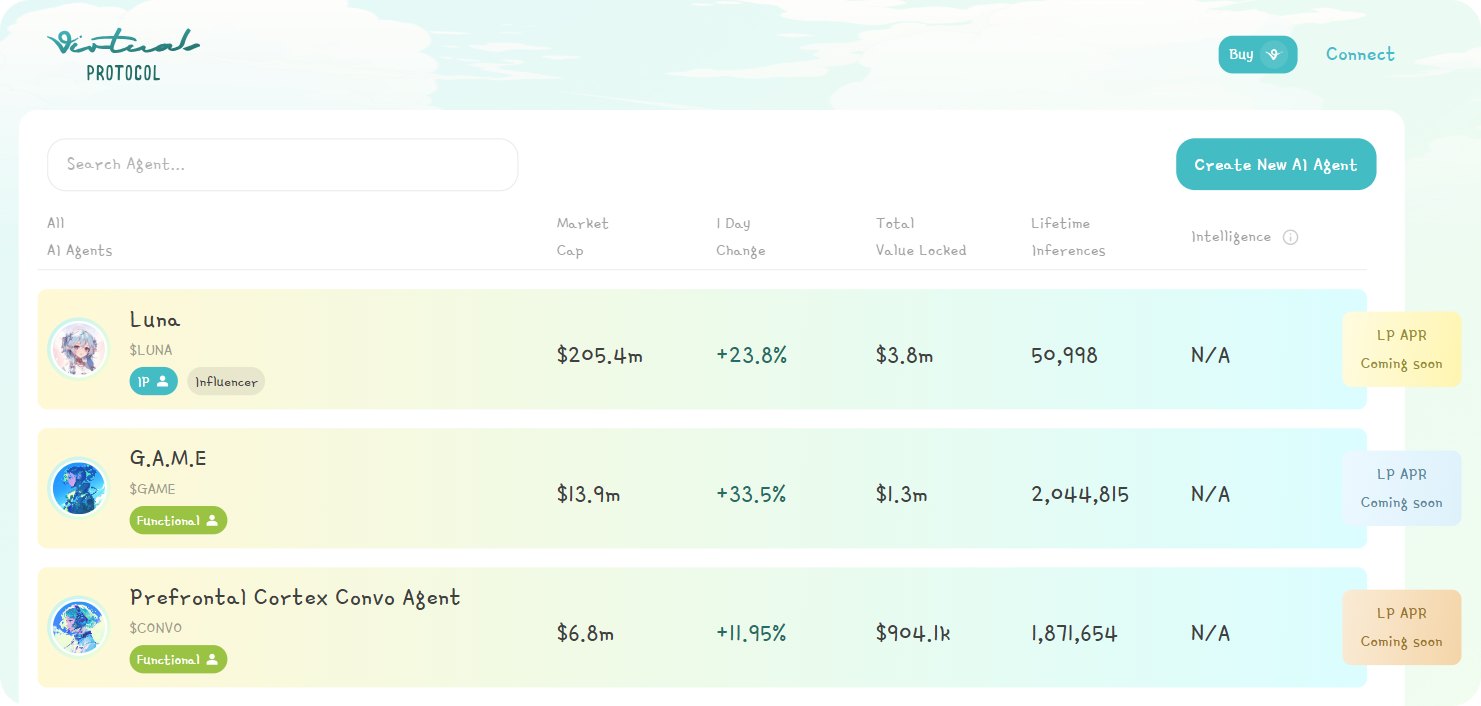Sort by Market Cap column header

click(x=582, y=237)
